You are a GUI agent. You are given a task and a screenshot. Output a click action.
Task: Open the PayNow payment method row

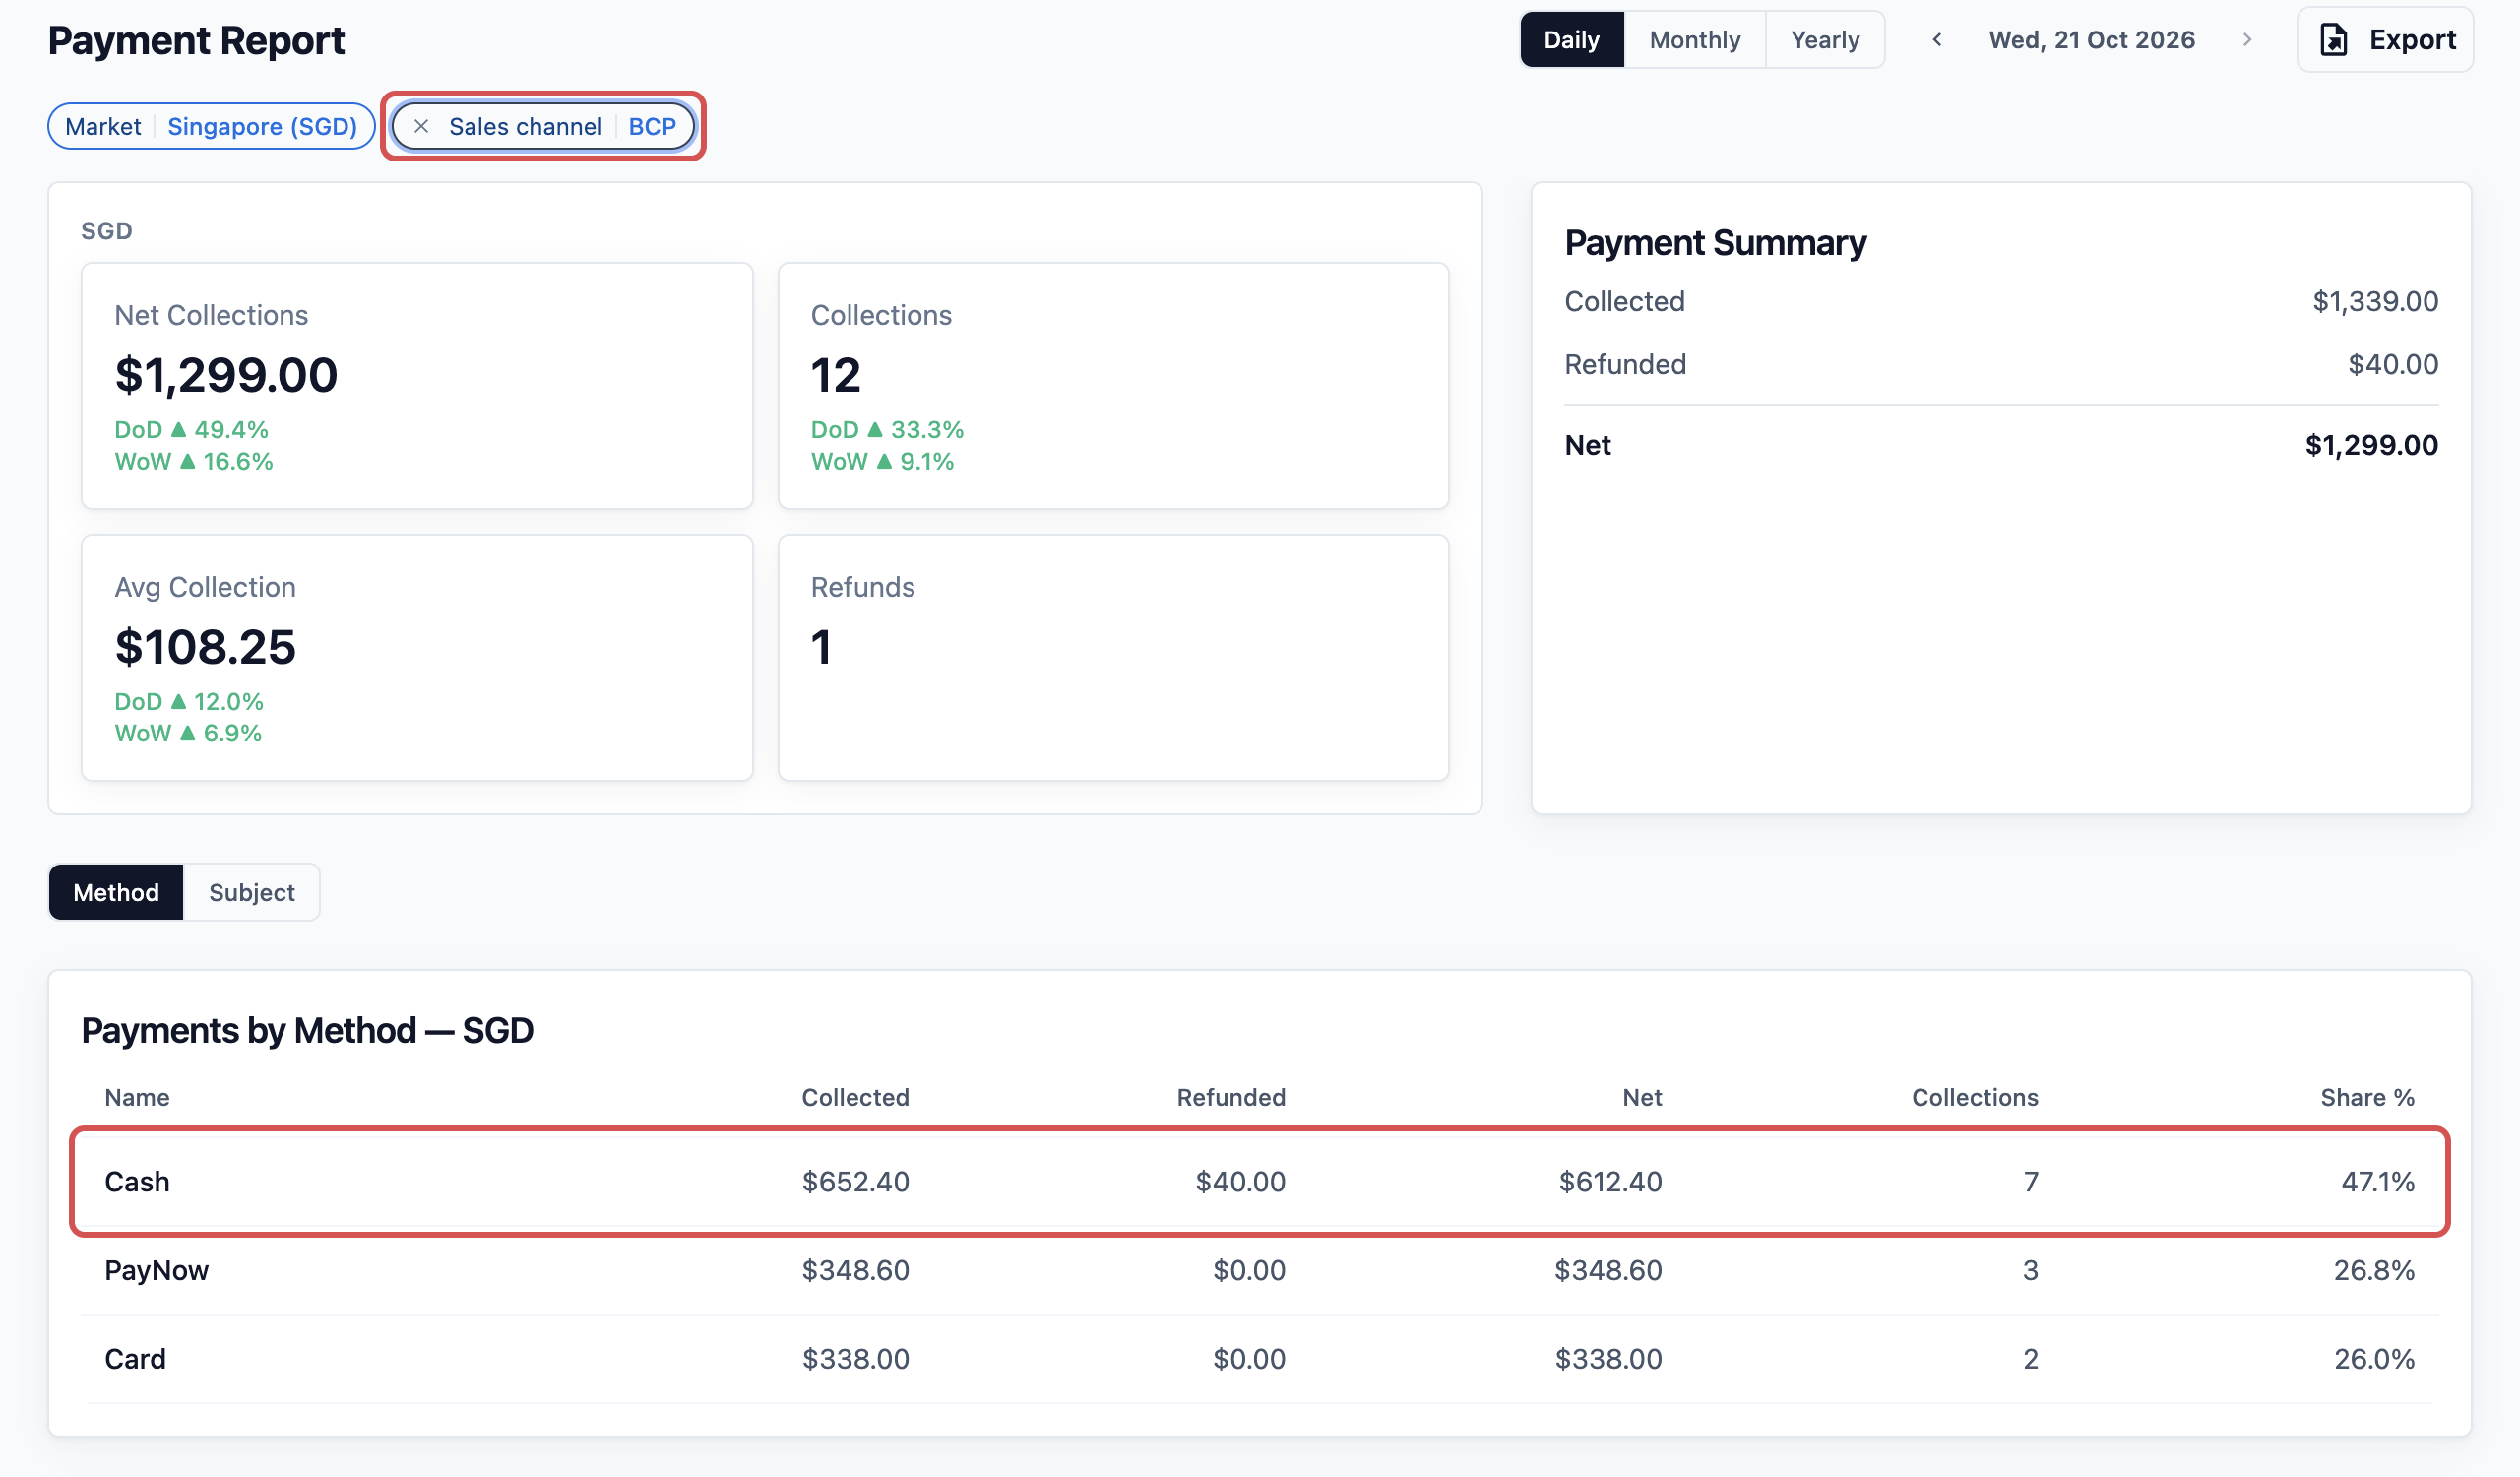click(x=1260, y=1270)
